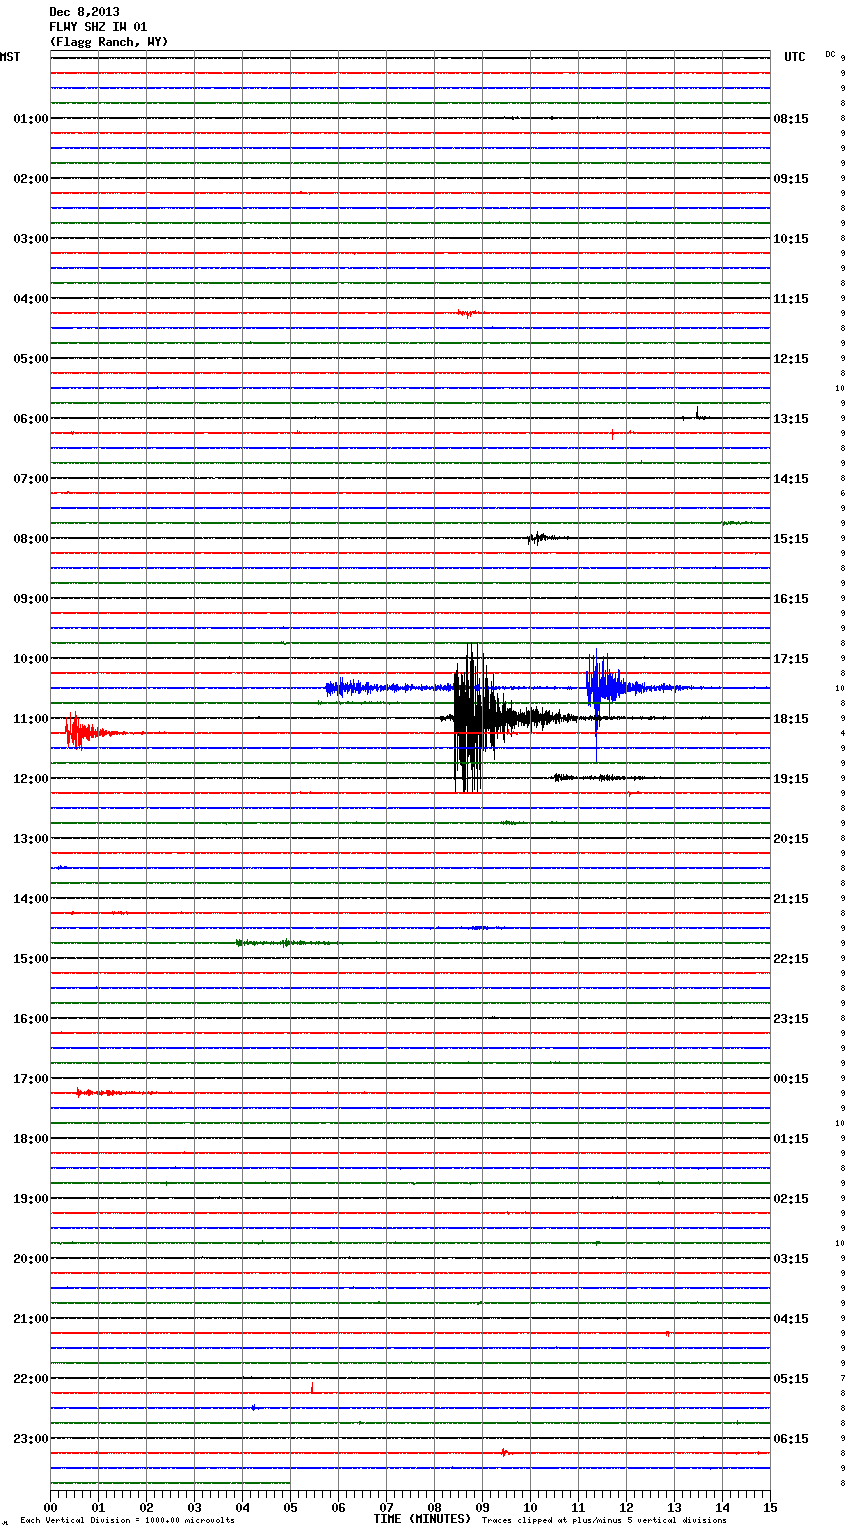Click the 'DC' column header
Viewport: 850px width, 1534px height.
830,54
